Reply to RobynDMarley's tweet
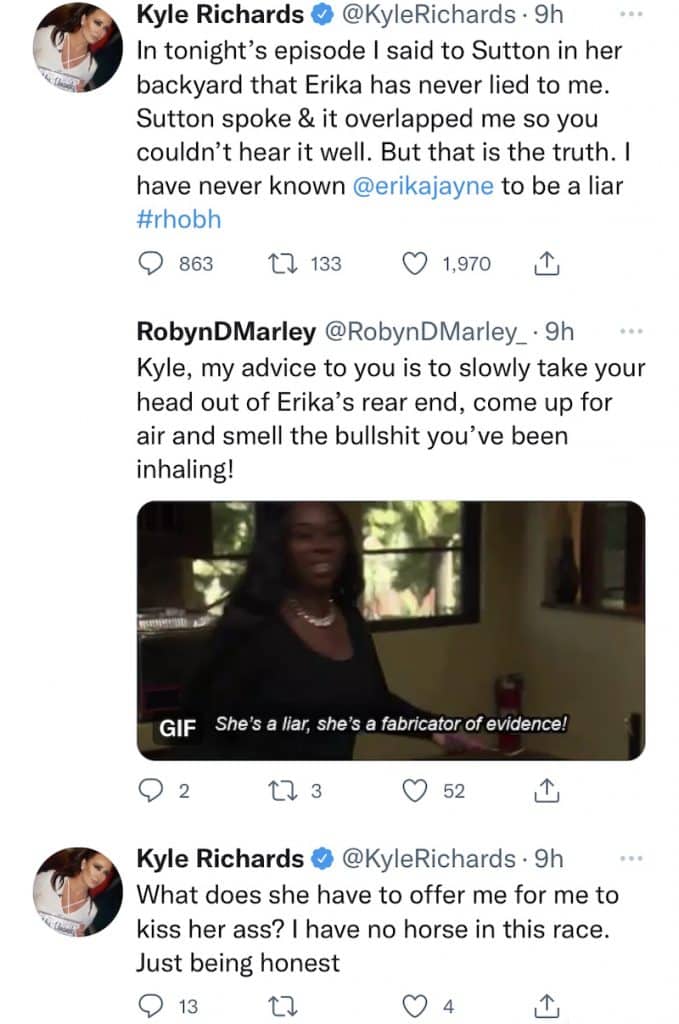Viewport: 679px width, 1024px height. pyautogui.click(x=151, y=790)
